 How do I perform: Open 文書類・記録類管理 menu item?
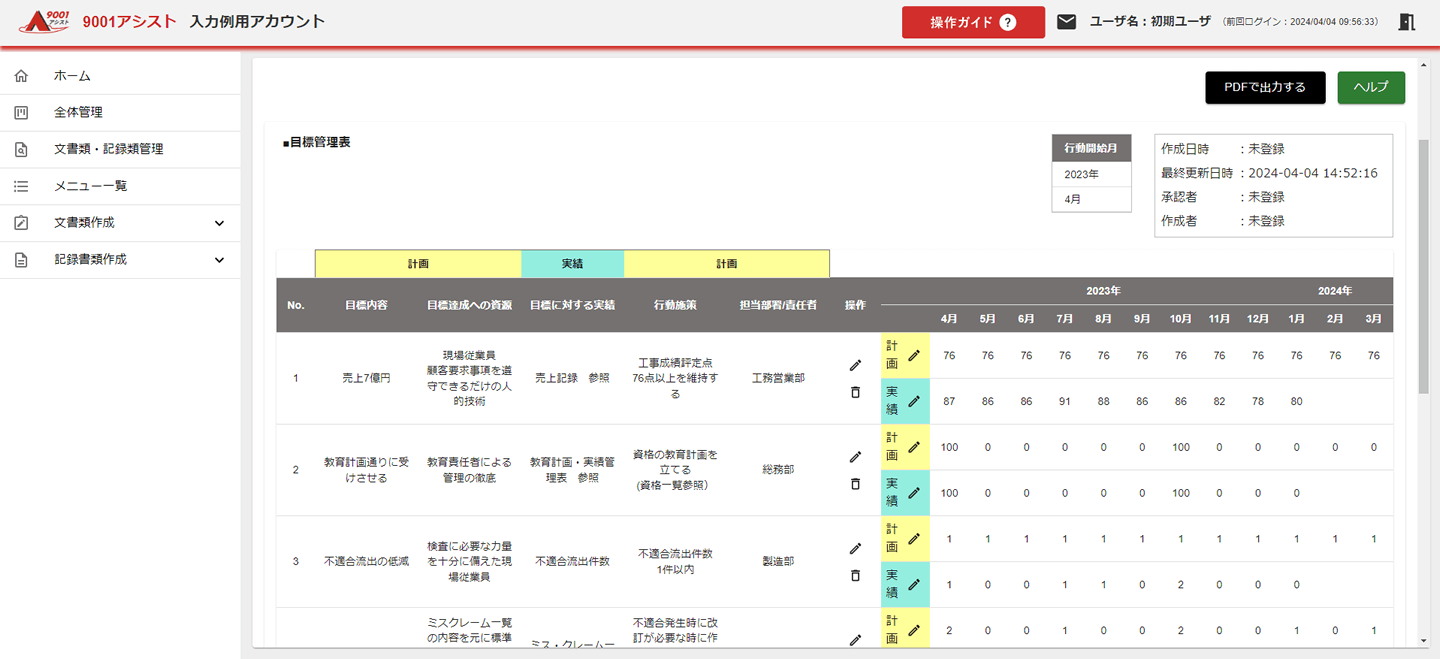[x=120, y=149]
